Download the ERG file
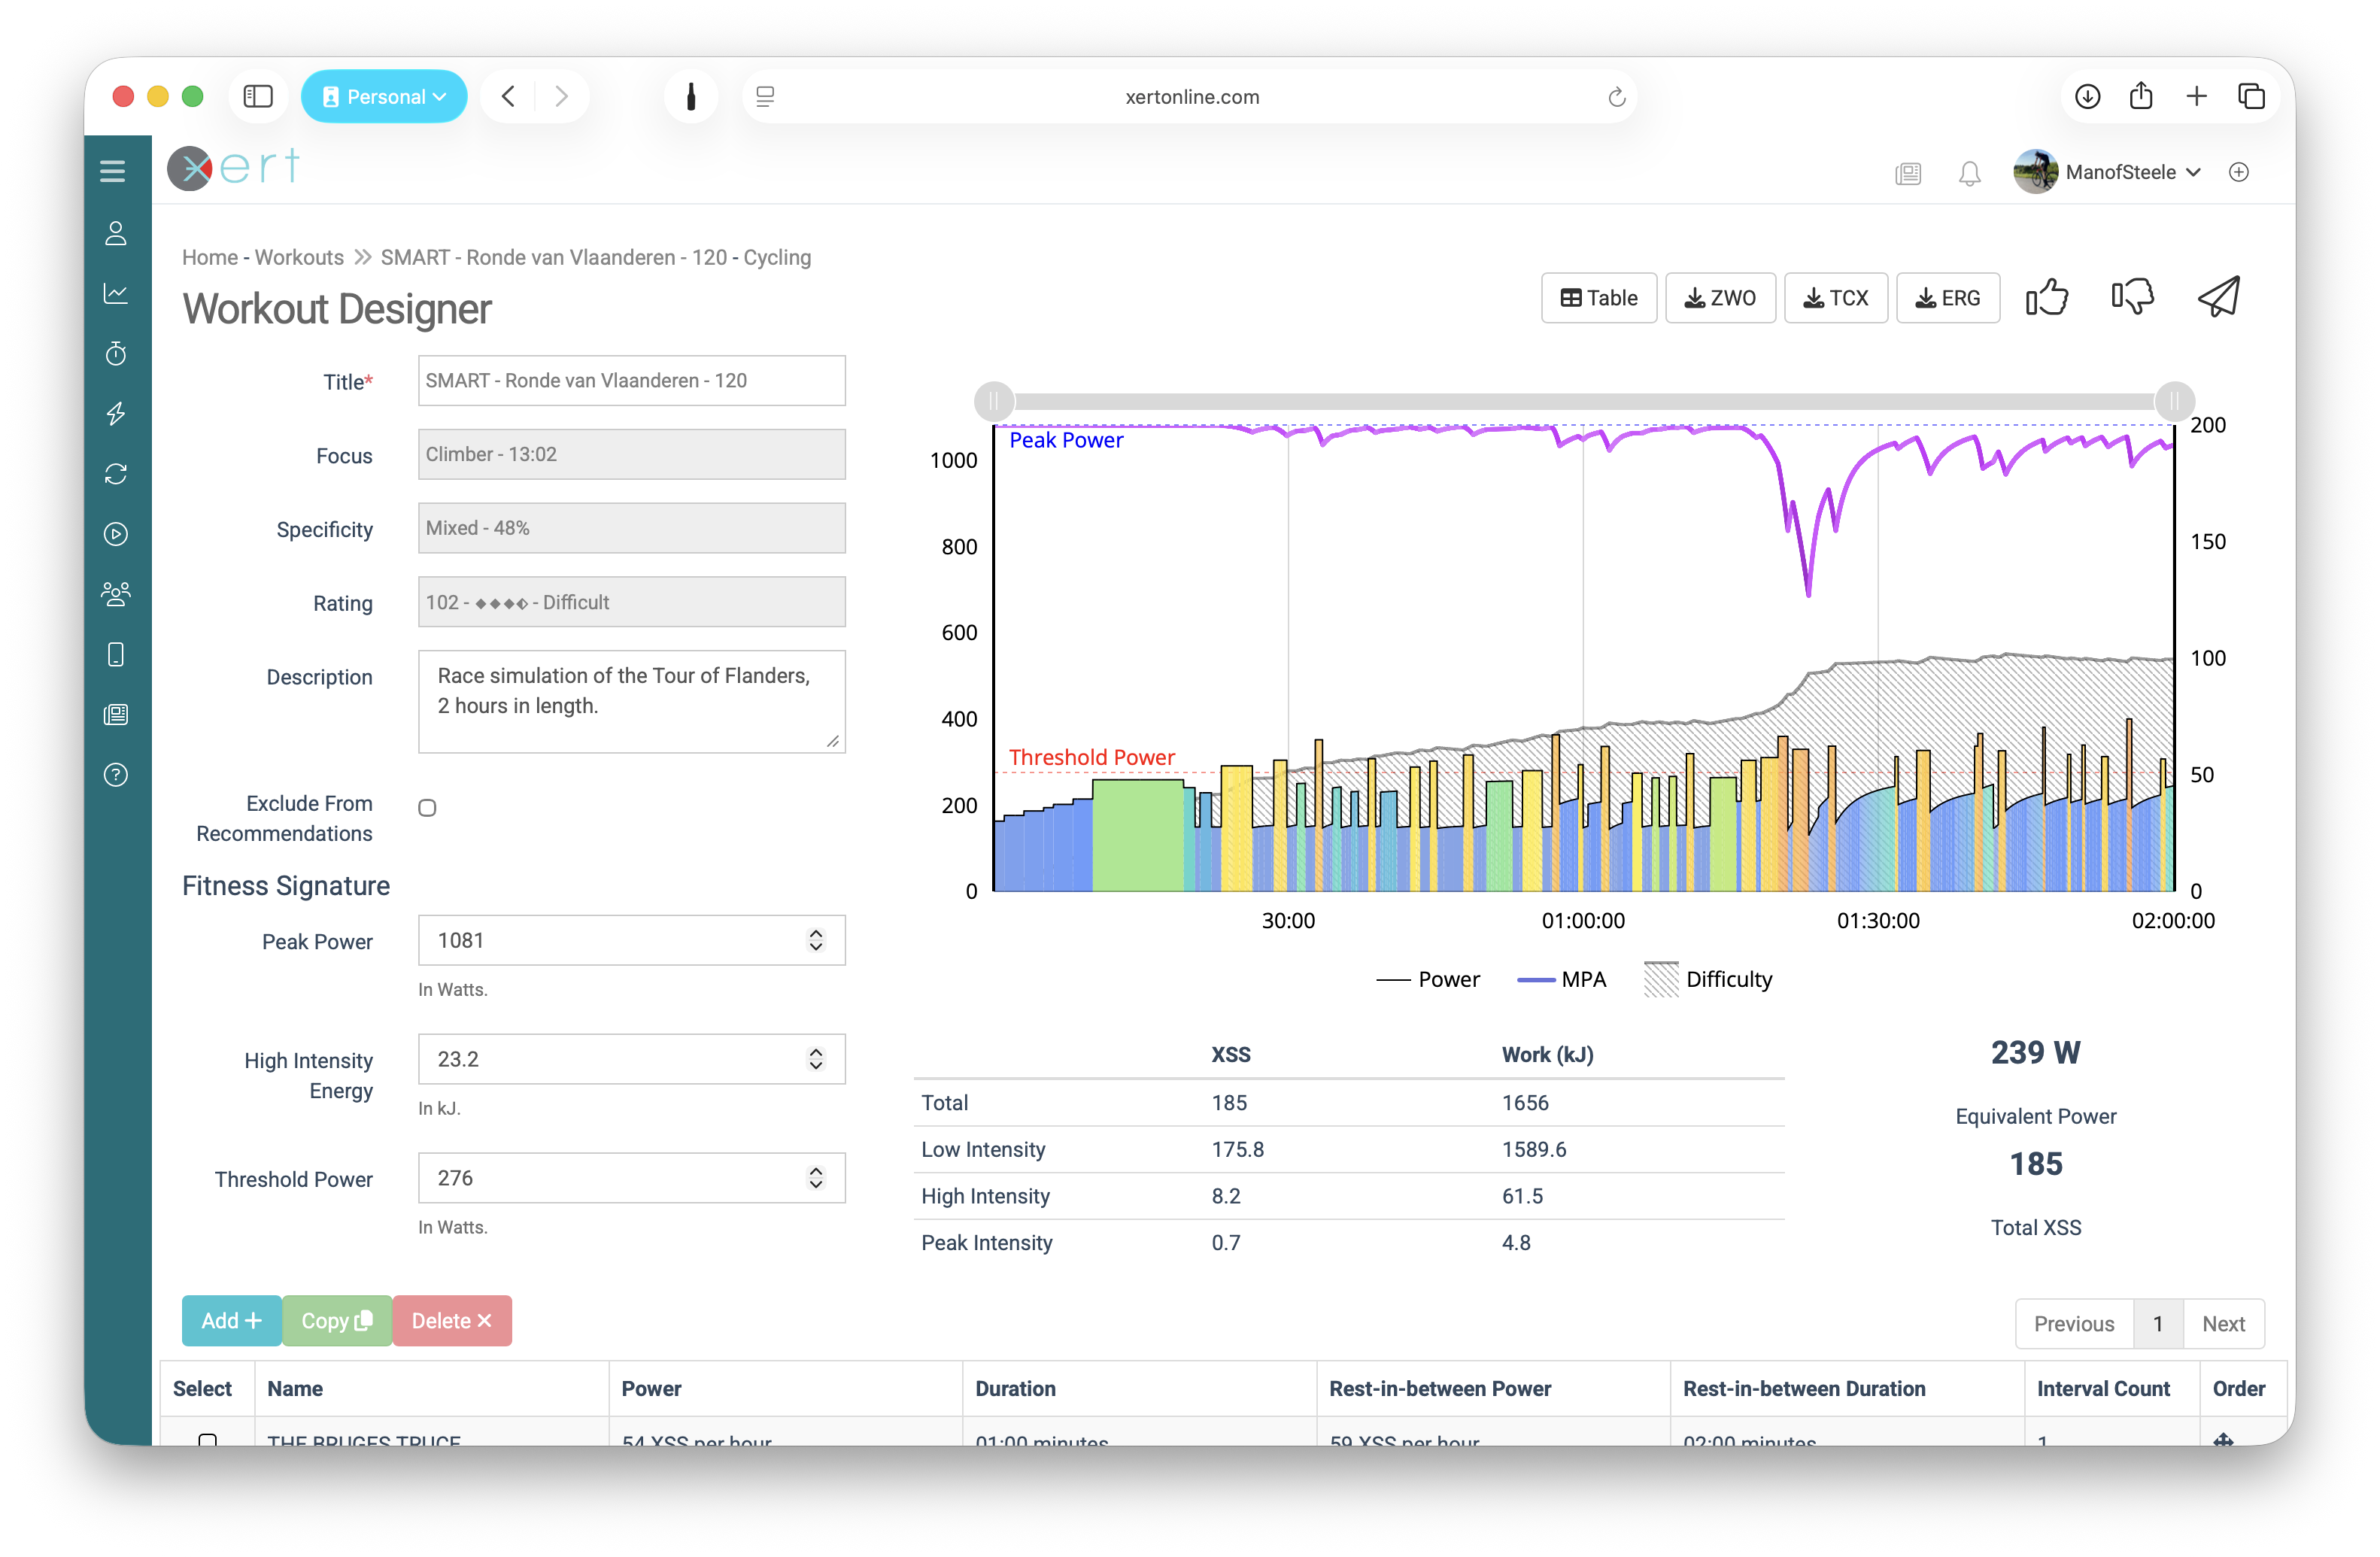The width and height of the screenshot is (2380, 1557). 1948,298
